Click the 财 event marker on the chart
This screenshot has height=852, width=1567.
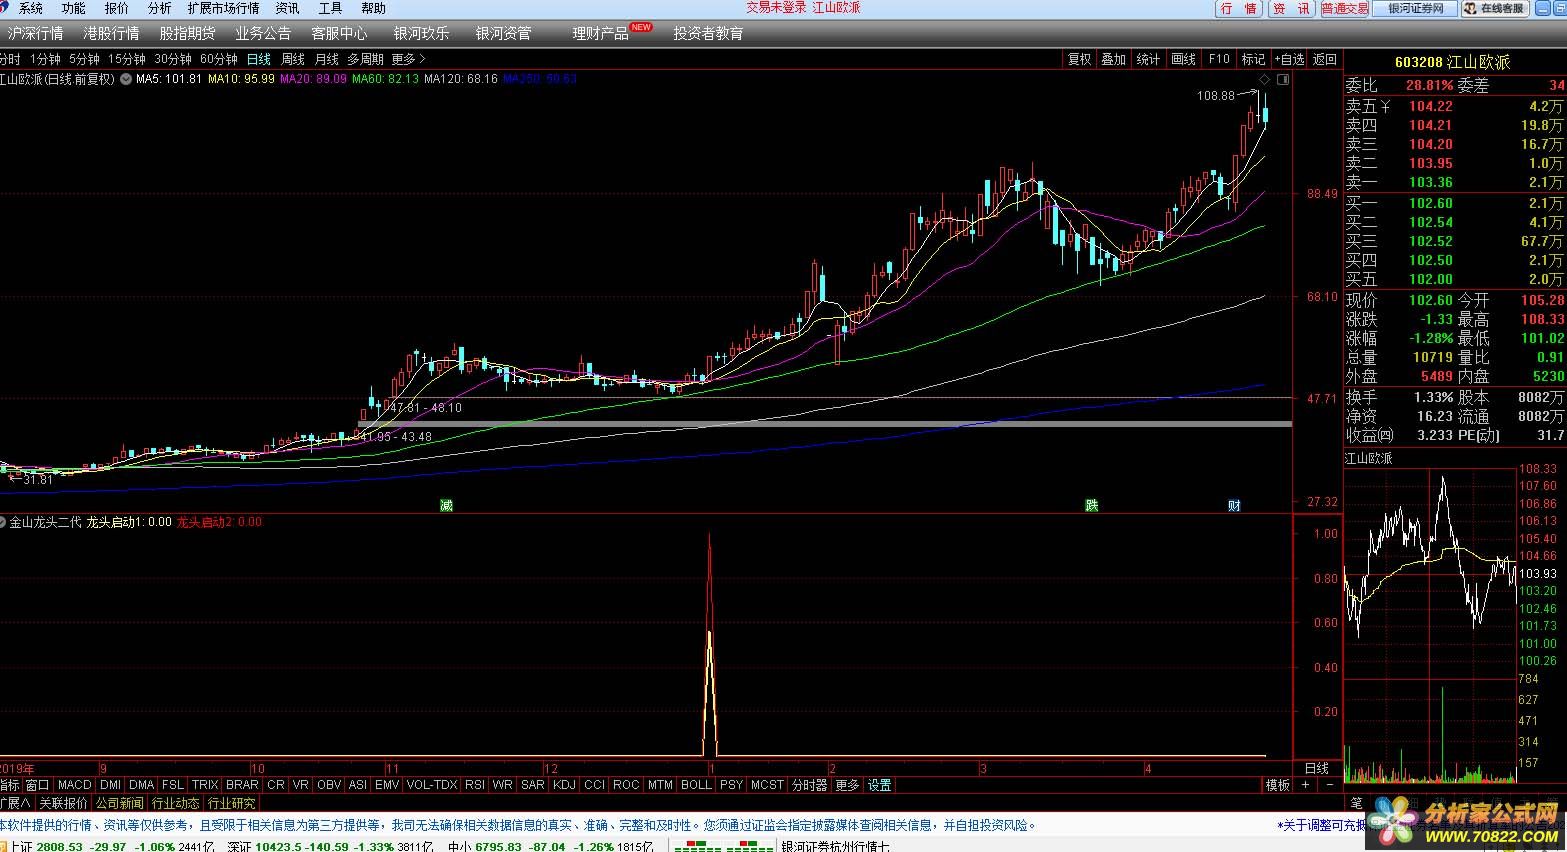click(x=1235, y=505)
